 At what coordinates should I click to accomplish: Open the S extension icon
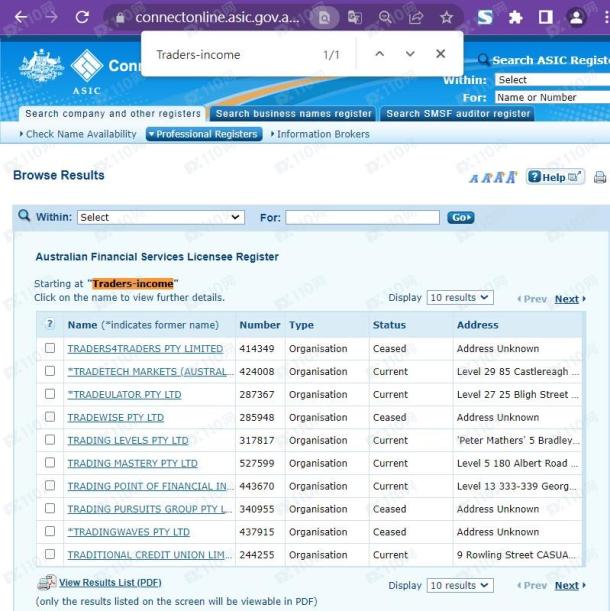click(485, 17)
